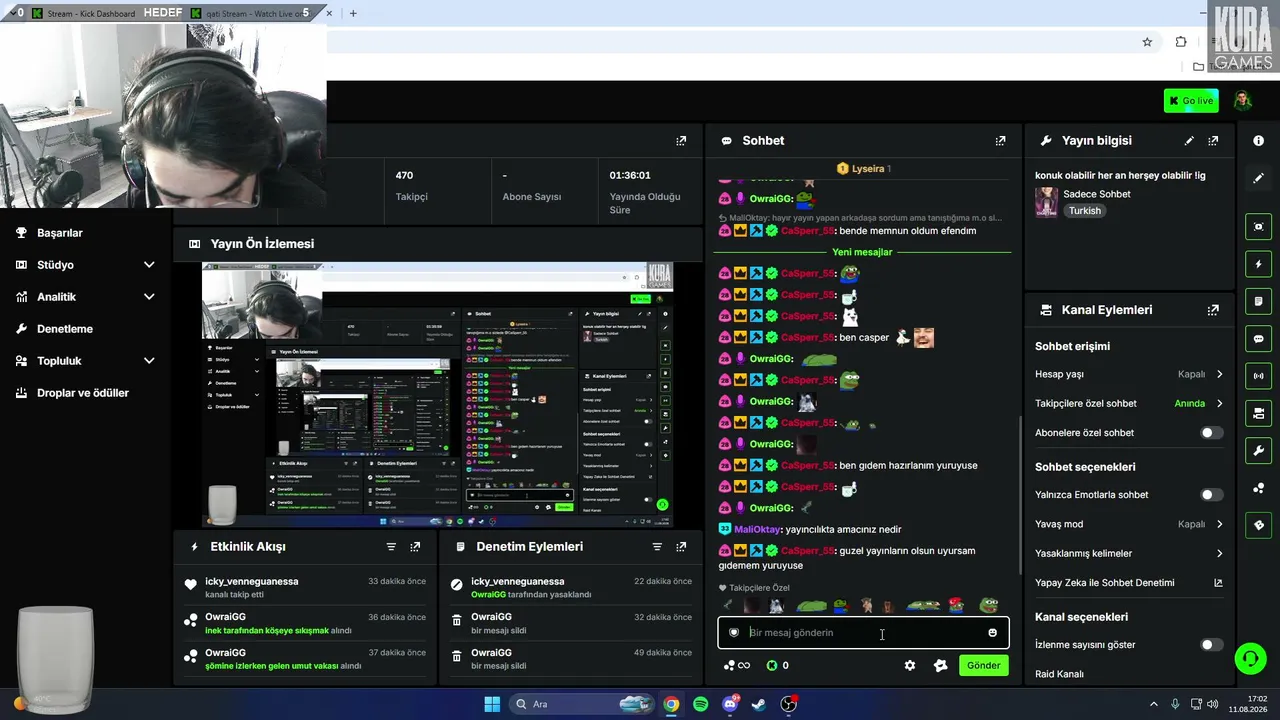Open a new browser tab
This screenshot has width=1280, height=720.
click(353, 13)
